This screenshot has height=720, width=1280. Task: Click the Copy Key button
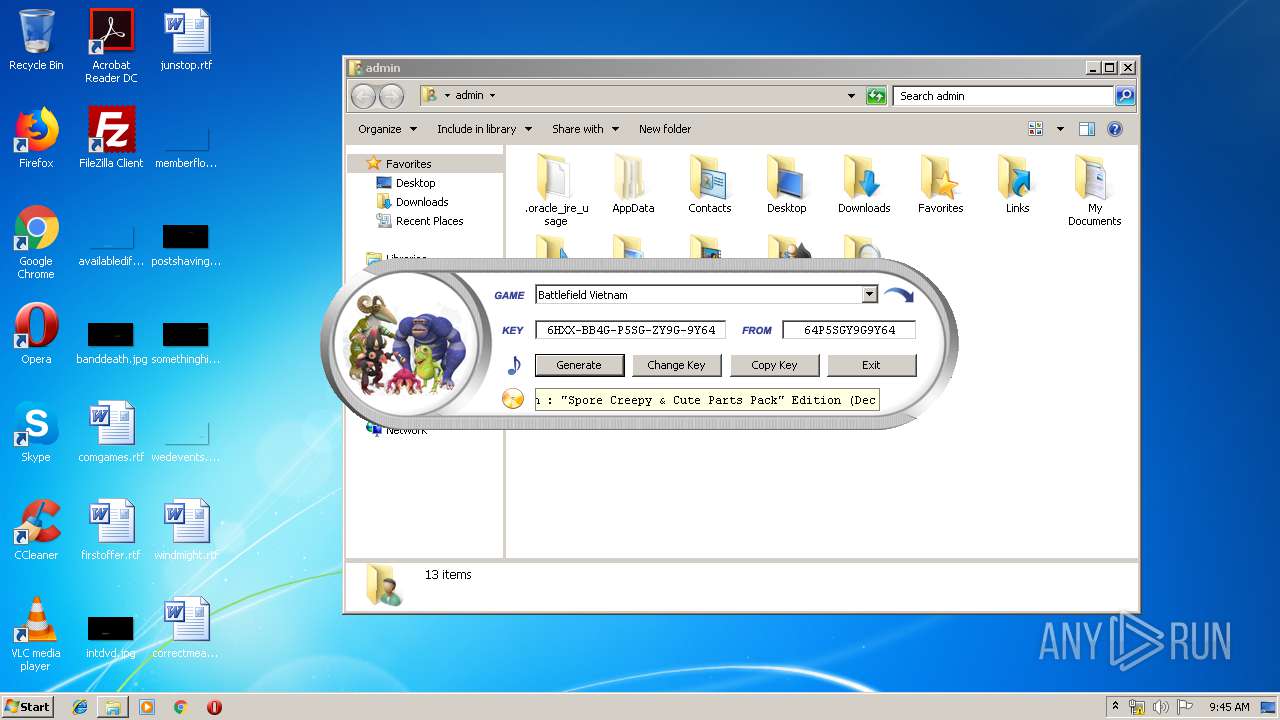tap(774, 365)
